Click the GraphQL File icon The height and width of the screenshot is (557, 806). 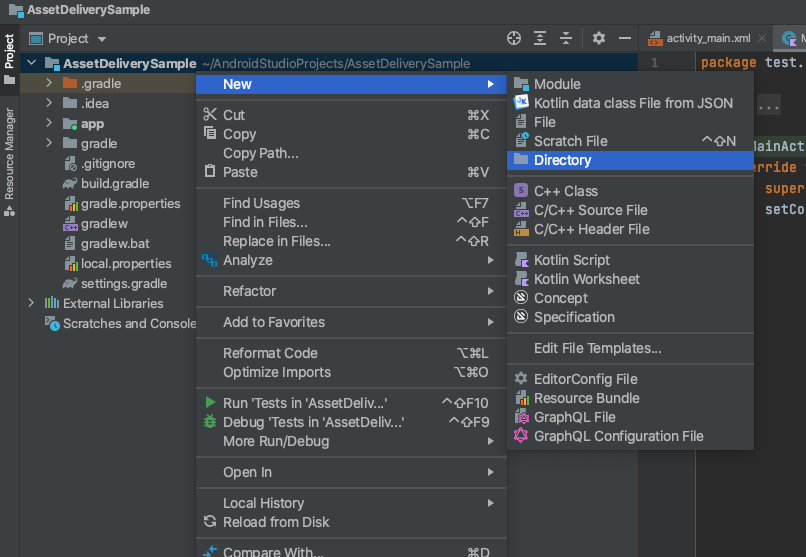521,417
